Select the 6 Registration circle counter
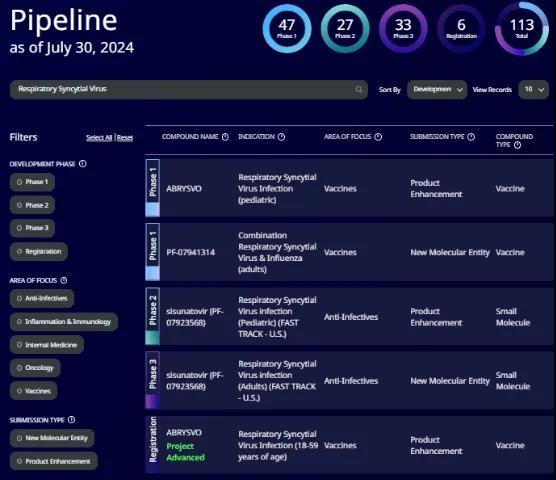This screenshot has width=556, height=480. tap(461, 28)
